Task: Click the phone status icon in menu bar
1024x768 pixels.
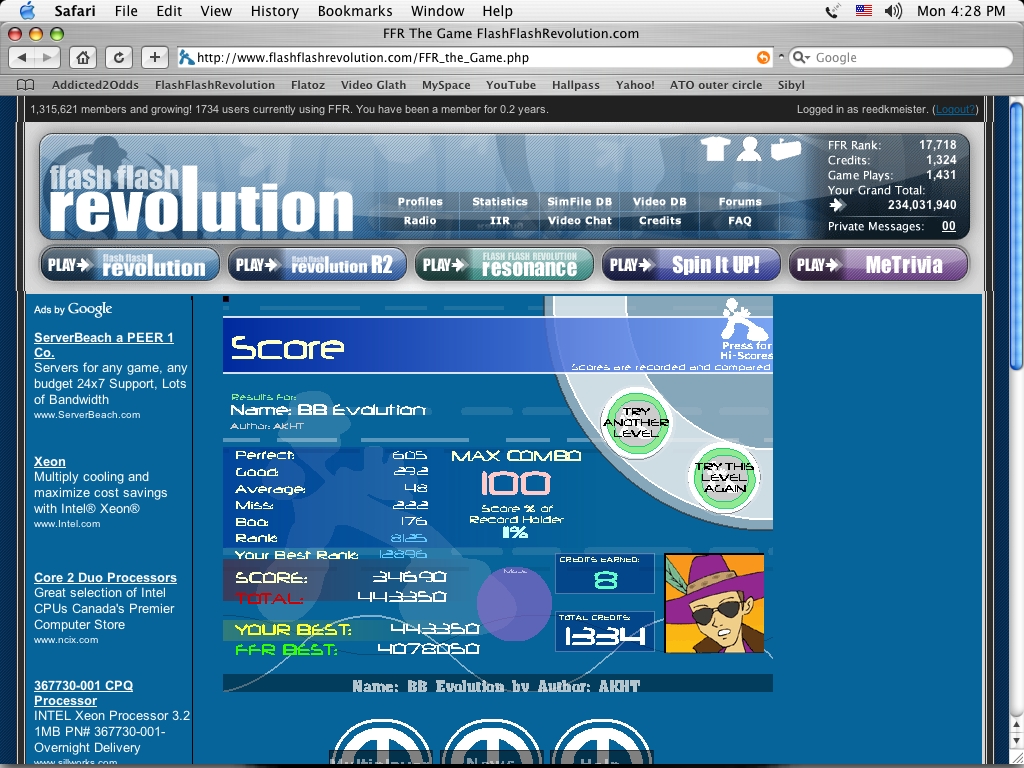Action: tap(832, 10)
